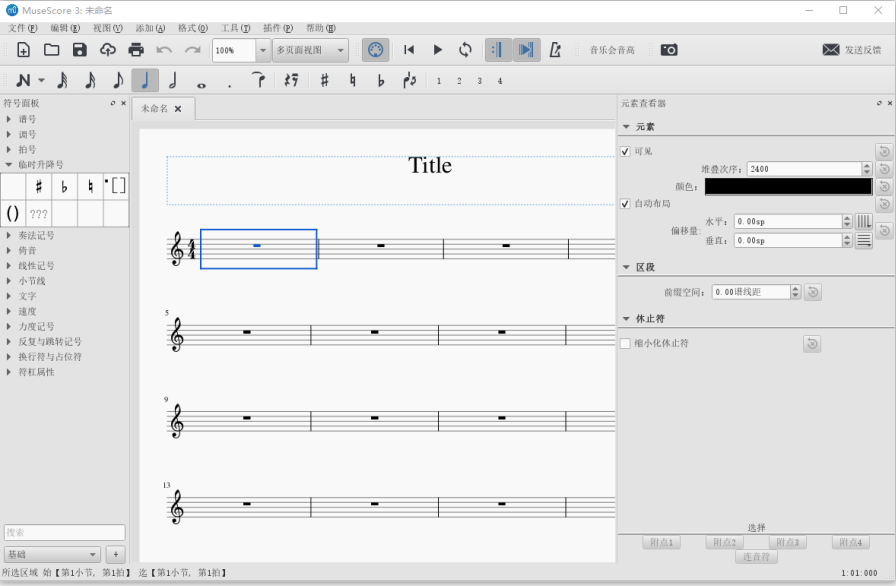This screenshot has height=586, width=896.
Task: Close the 未命名 score tab
Action: [178, 109]
